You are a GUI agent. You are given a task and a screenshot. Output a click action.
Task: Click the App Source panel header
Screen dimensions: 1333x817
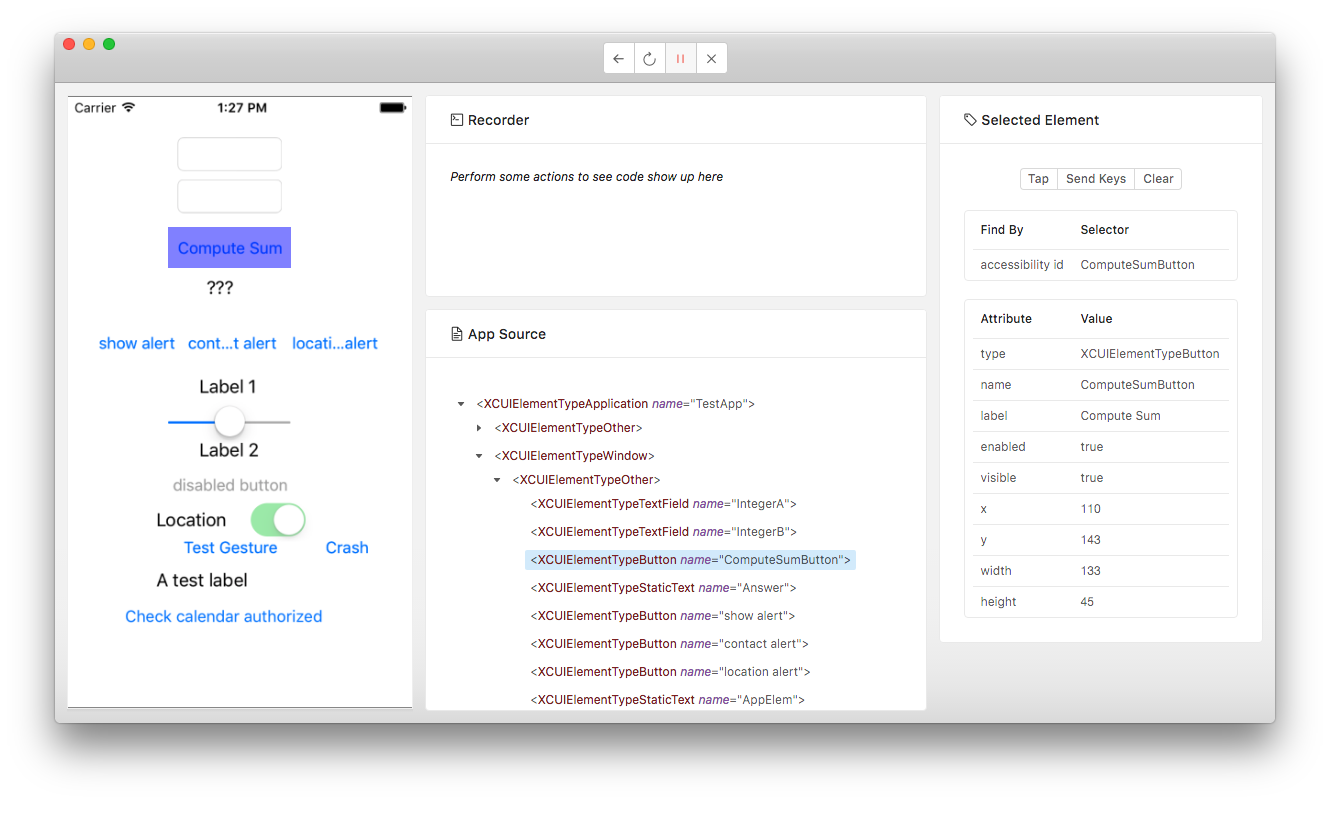click(676, 334)
